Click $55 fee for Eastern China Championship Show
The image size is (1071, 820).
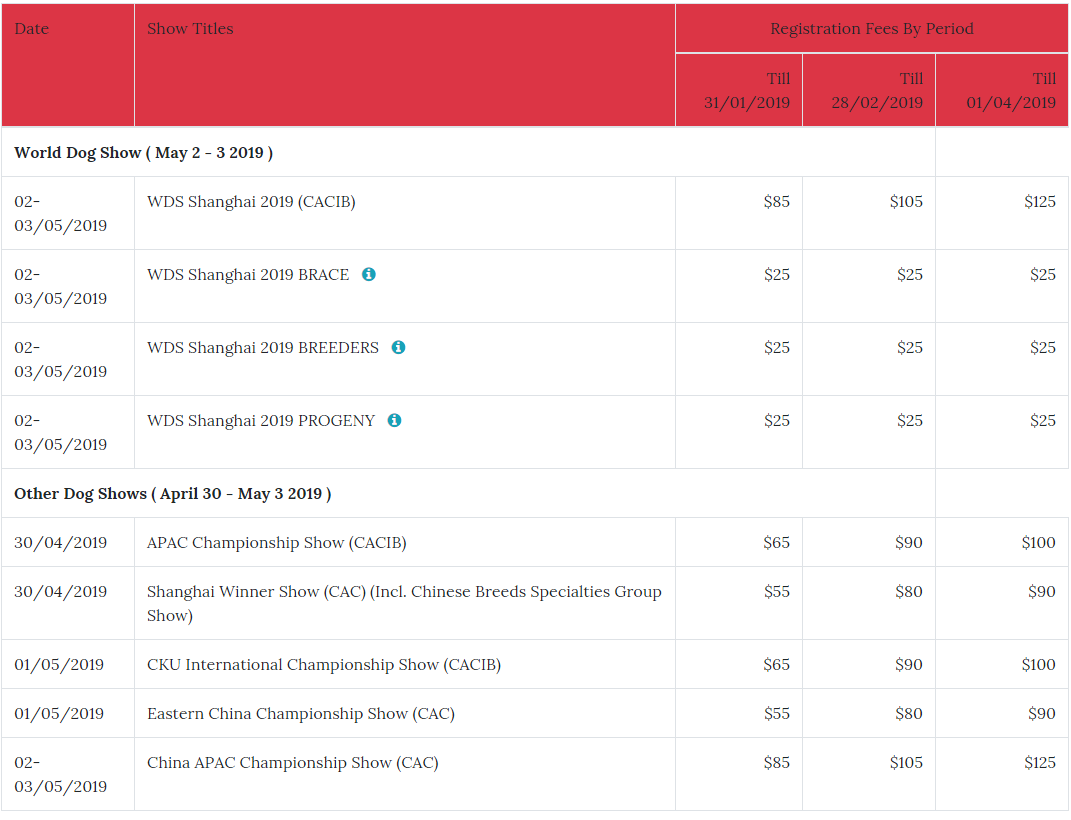(776, 714)
